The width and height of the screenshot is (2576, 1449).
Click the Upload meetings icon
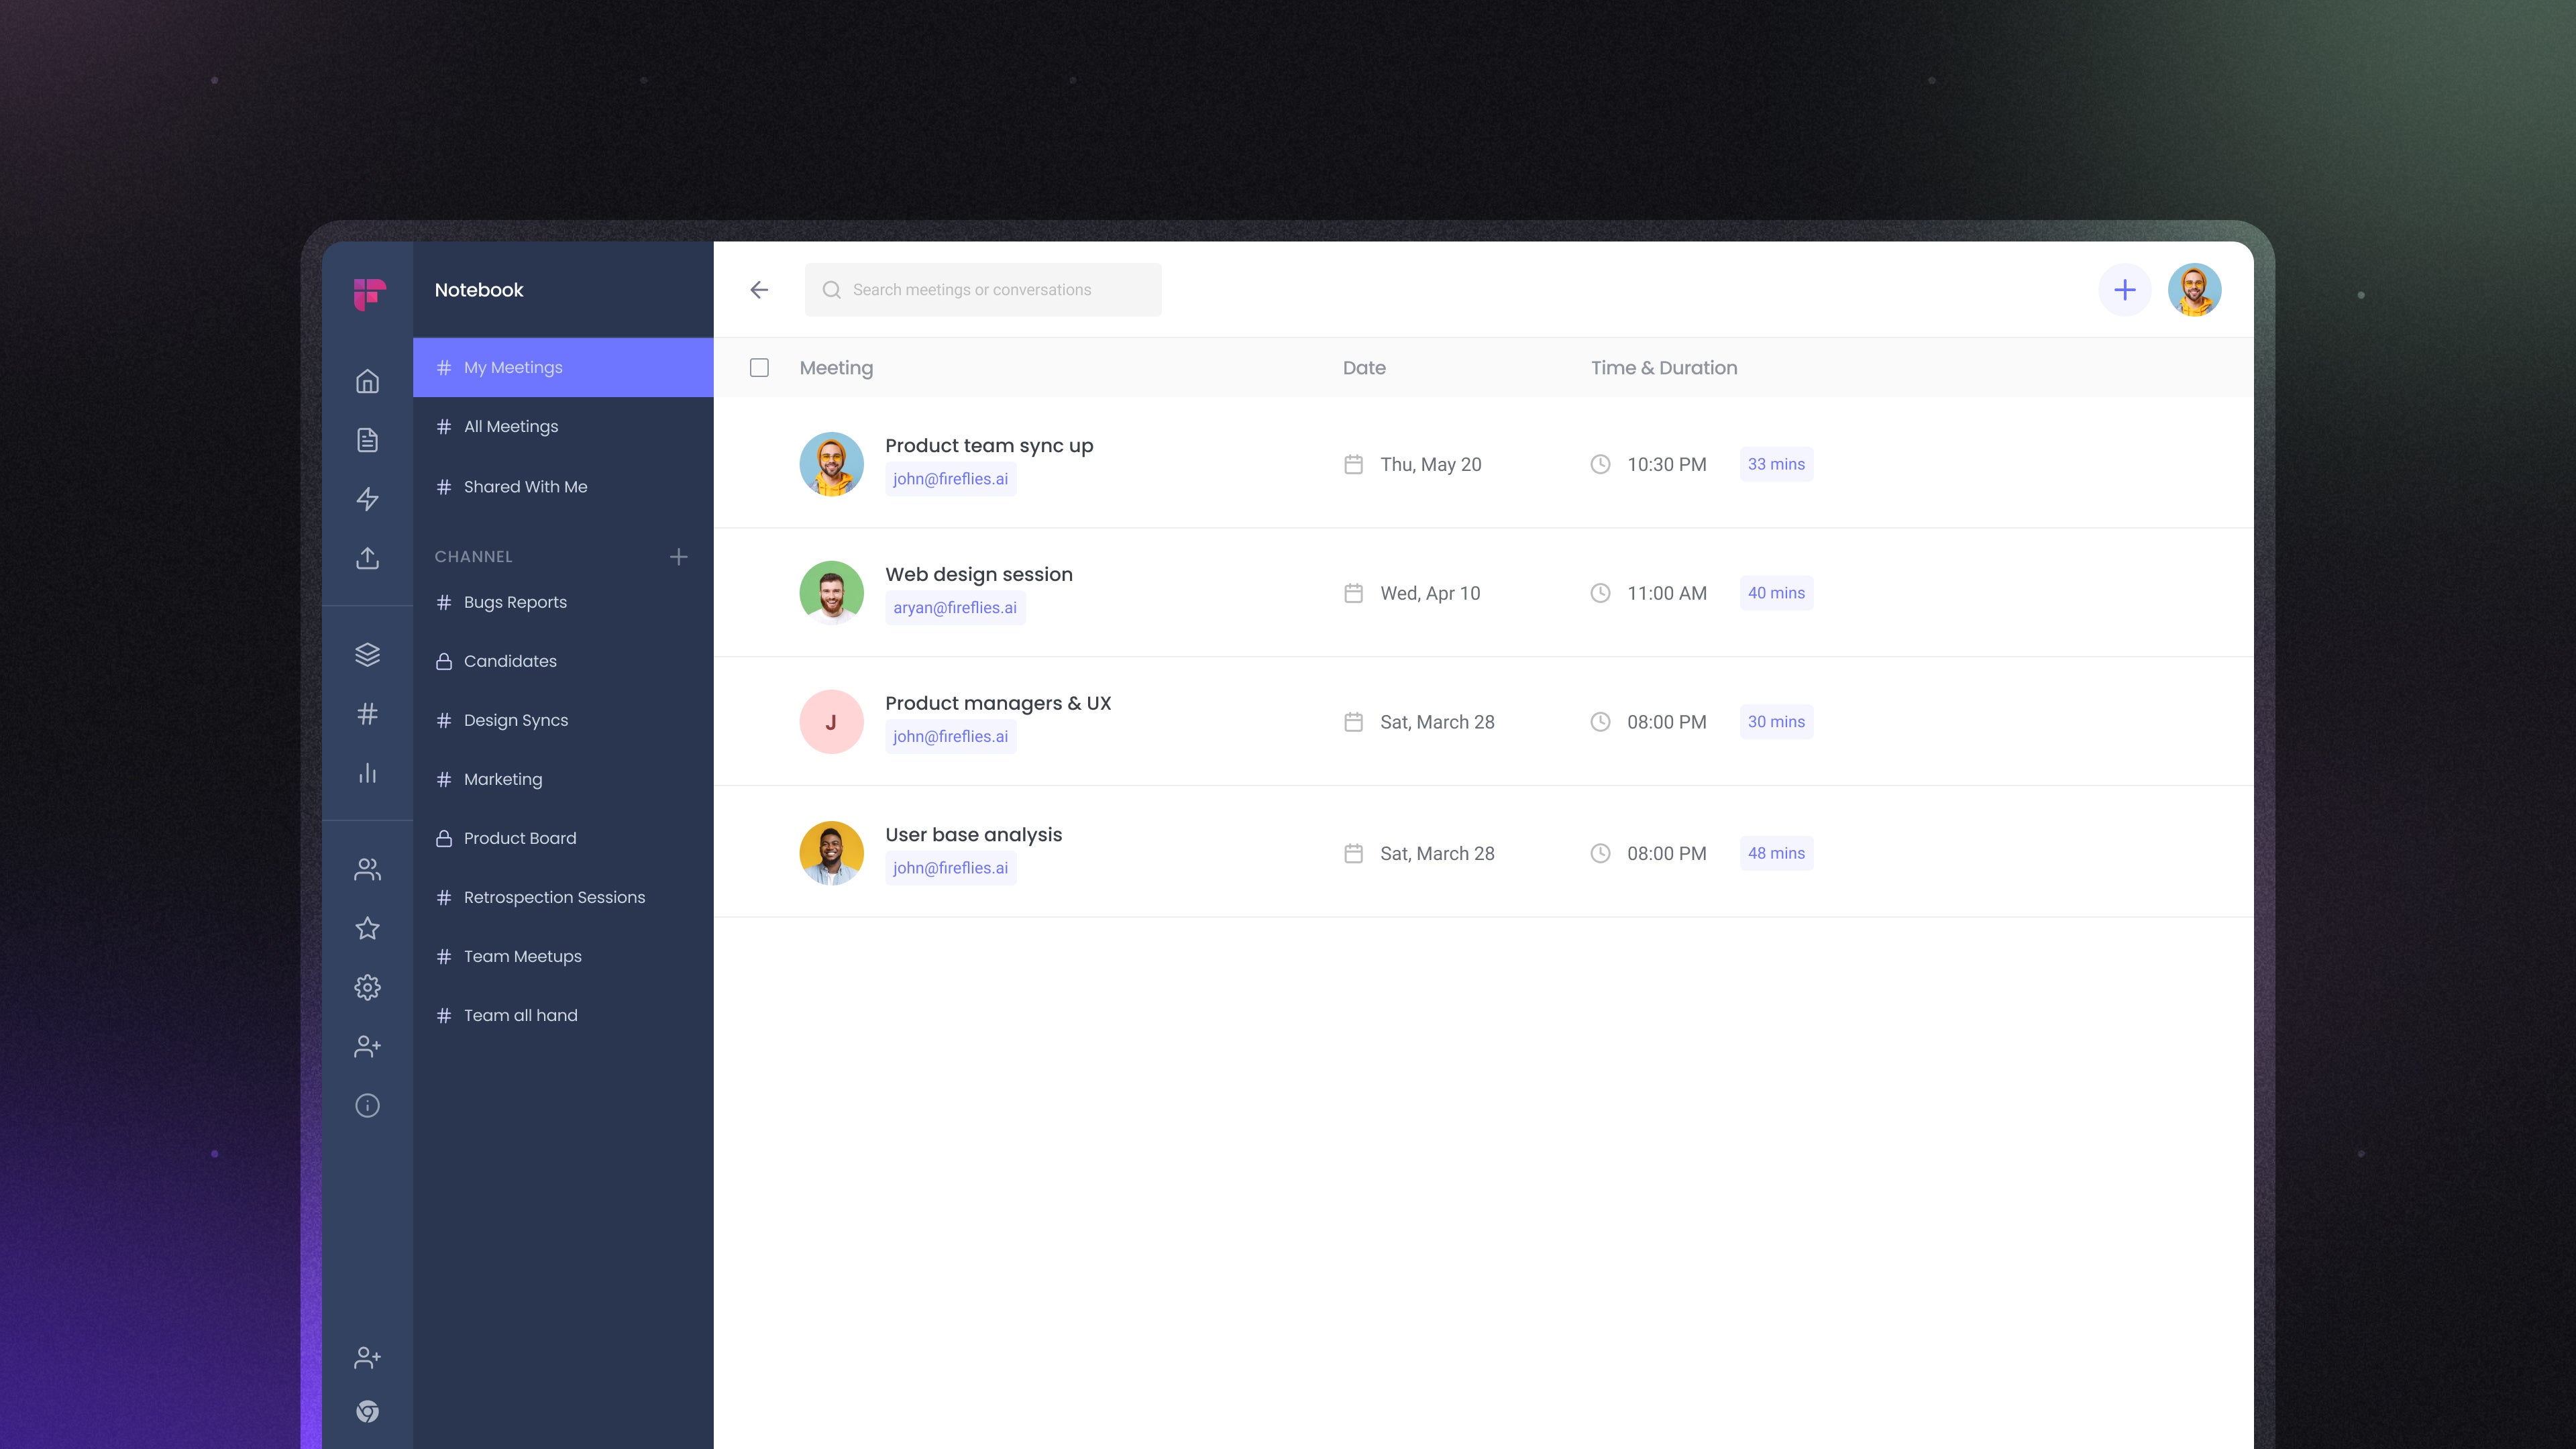click(x=367, y=558)
